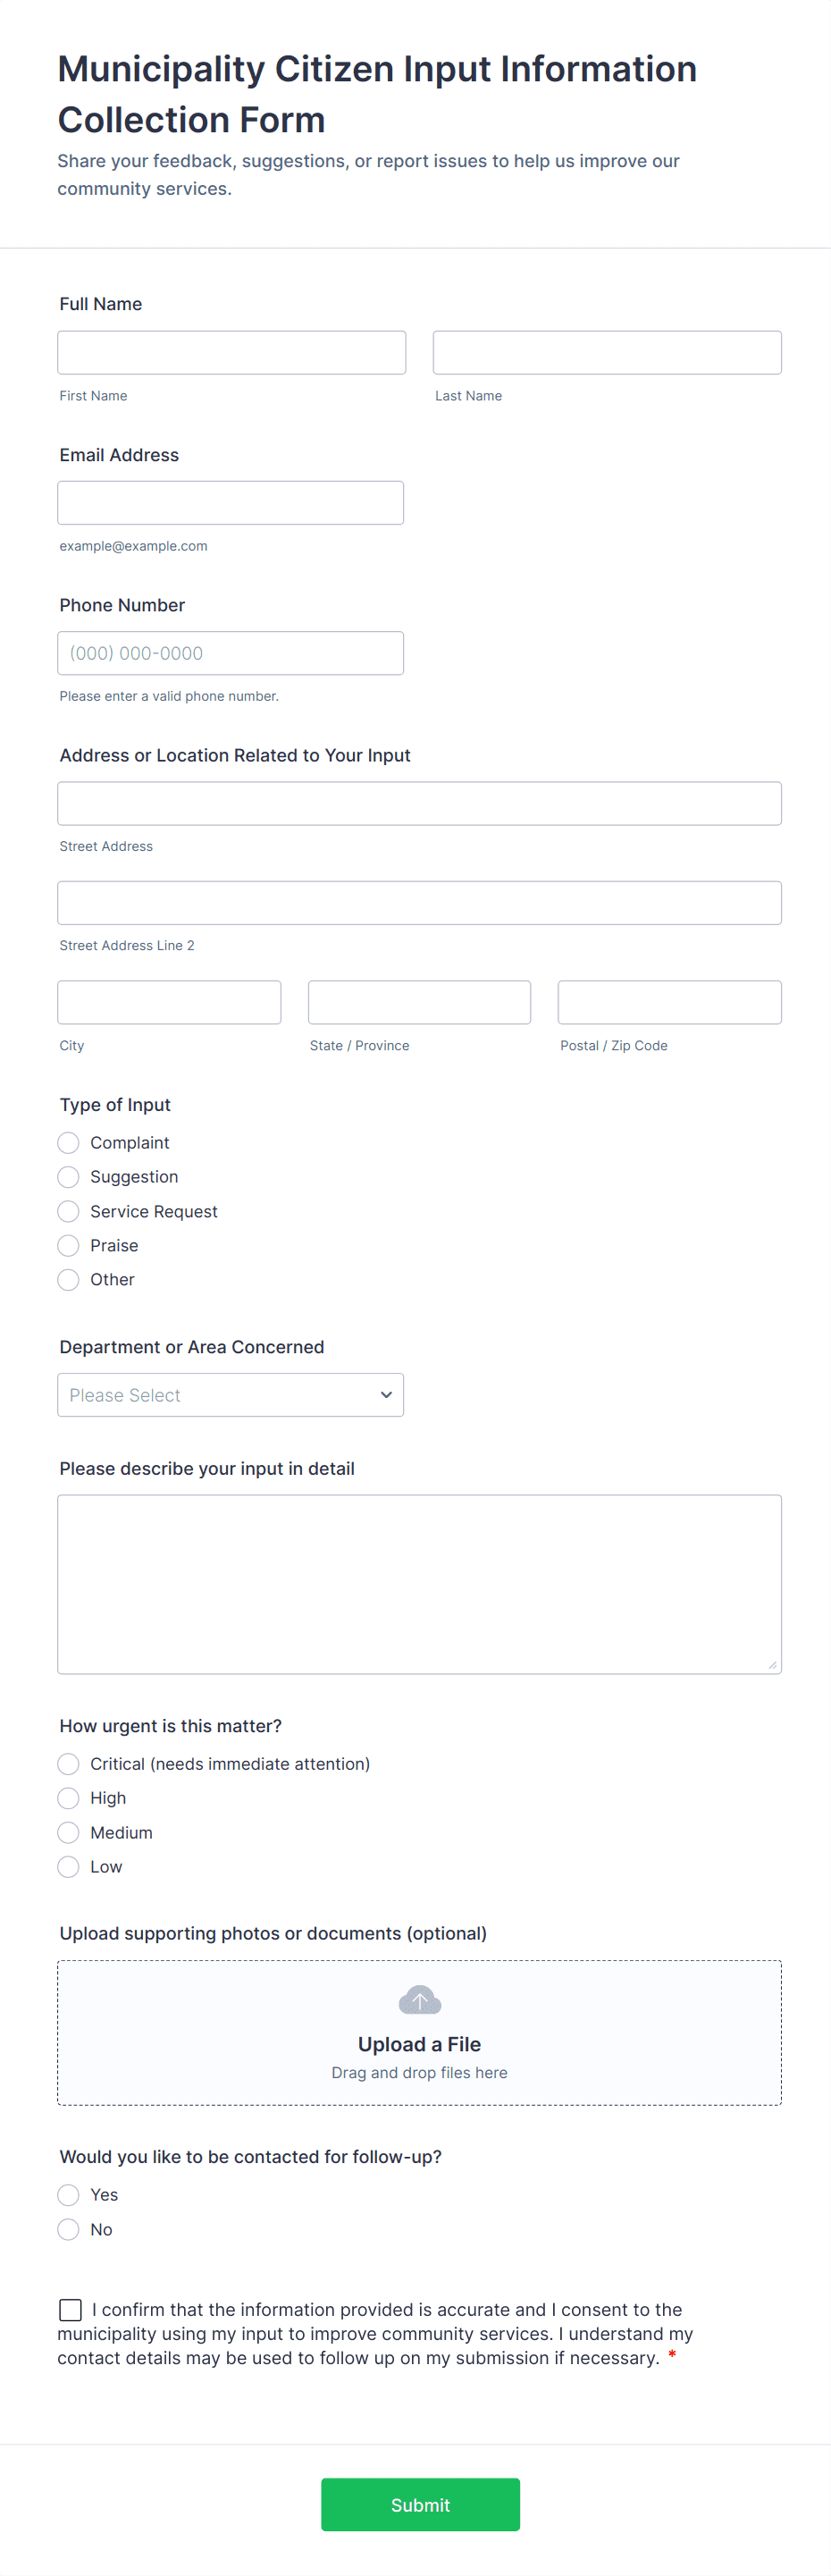831x2576 pixels.
Task: Click the detailed description text area
Action: (x=419, y=1584)
